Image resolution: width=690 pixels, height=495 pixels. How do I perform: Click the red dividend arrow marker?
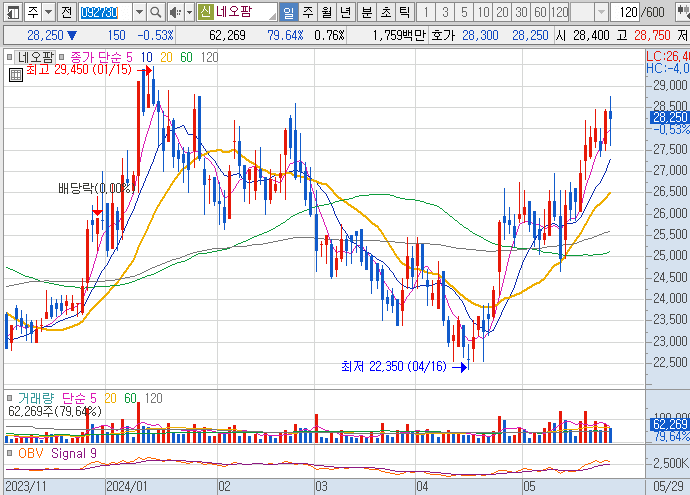point(97,213)
